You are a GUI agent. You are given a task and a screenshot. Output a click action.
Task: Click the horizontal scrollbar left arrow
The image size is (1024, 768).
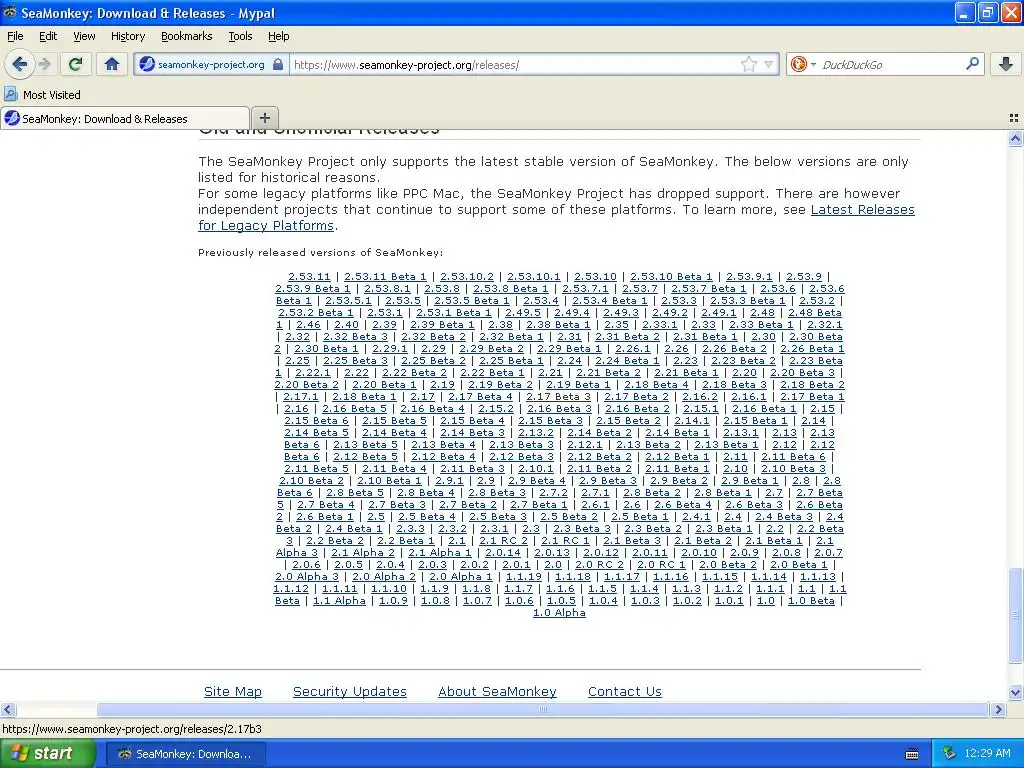(7, 709)
